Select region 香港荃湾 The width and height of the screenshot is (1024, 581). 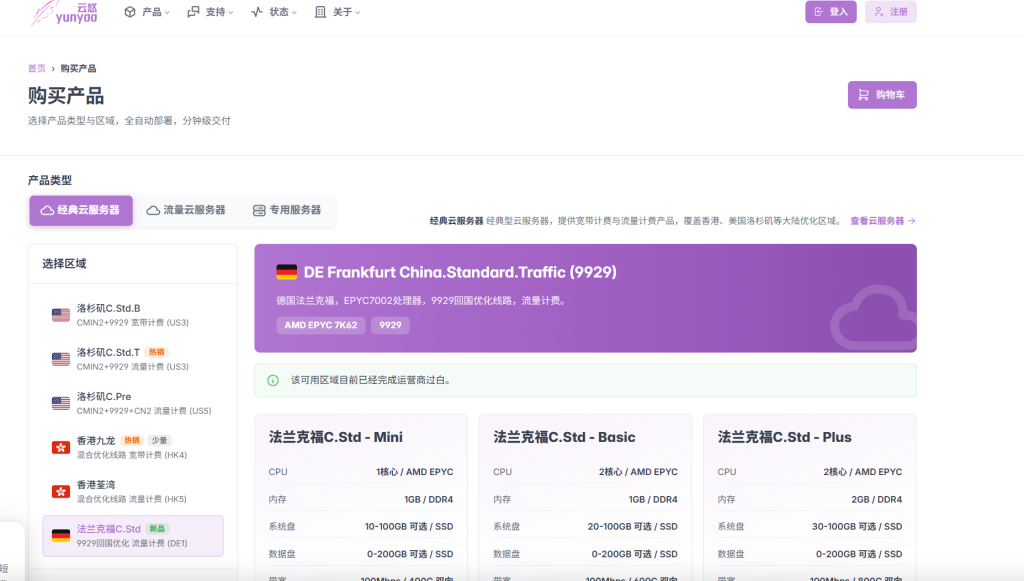133,491
